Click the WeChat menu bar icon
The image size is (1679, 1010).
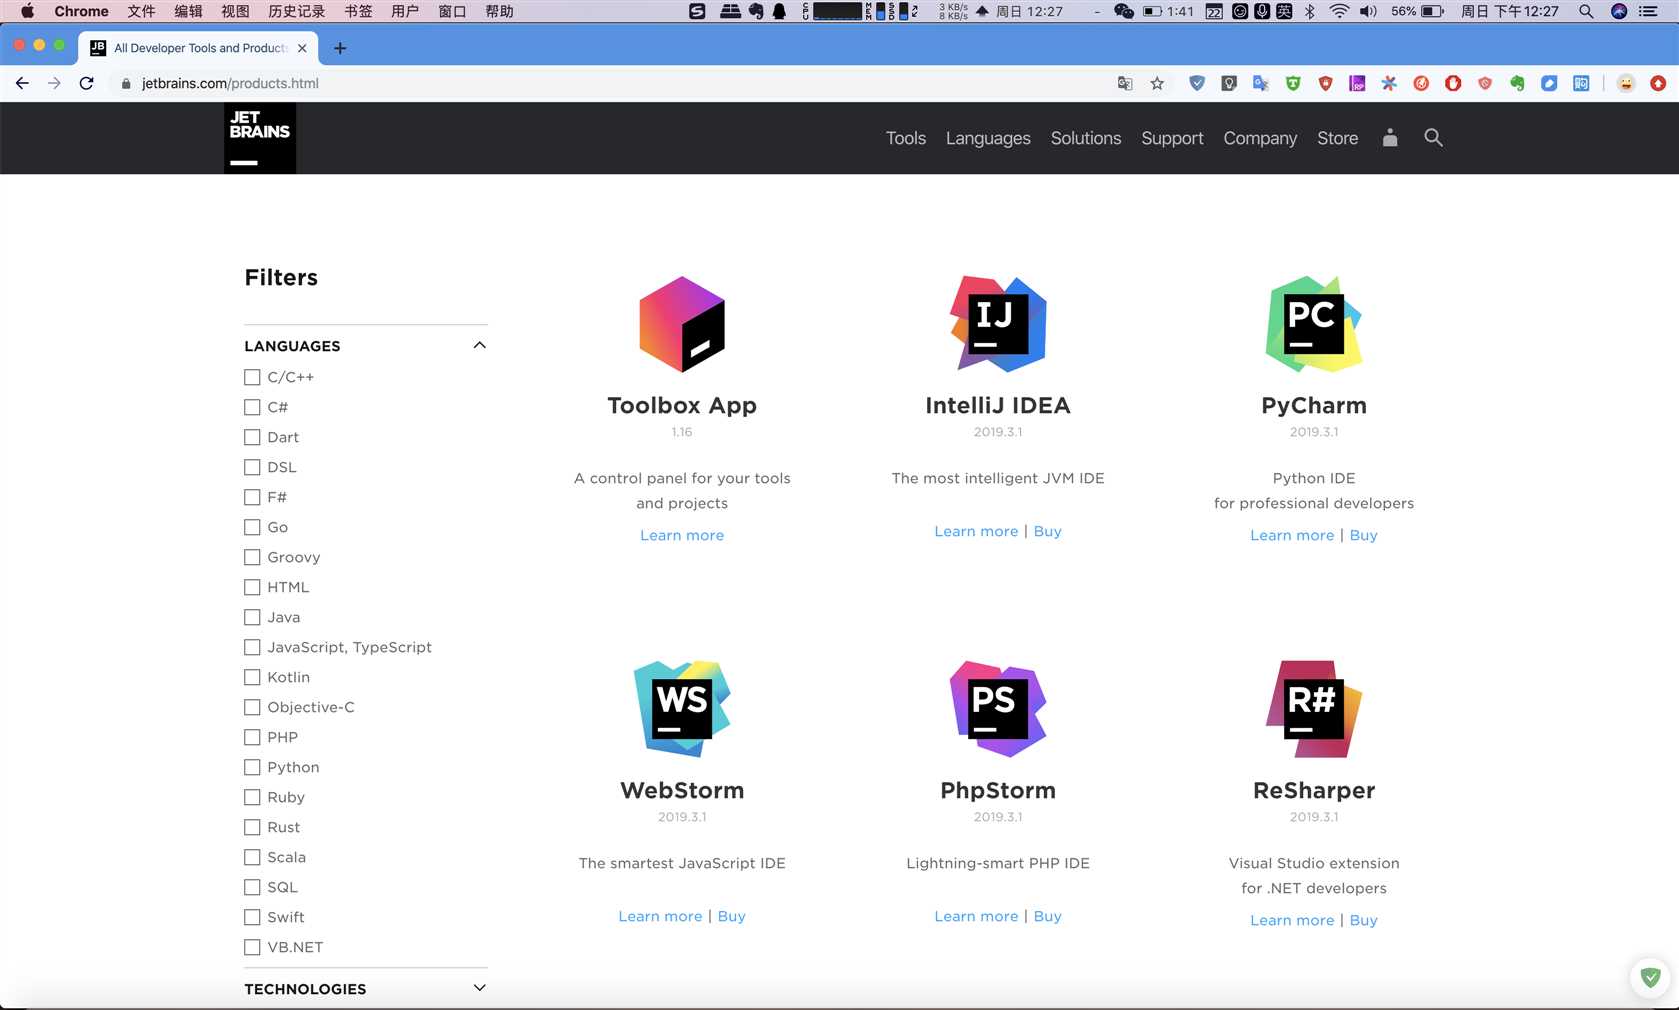pos(1124,11)
